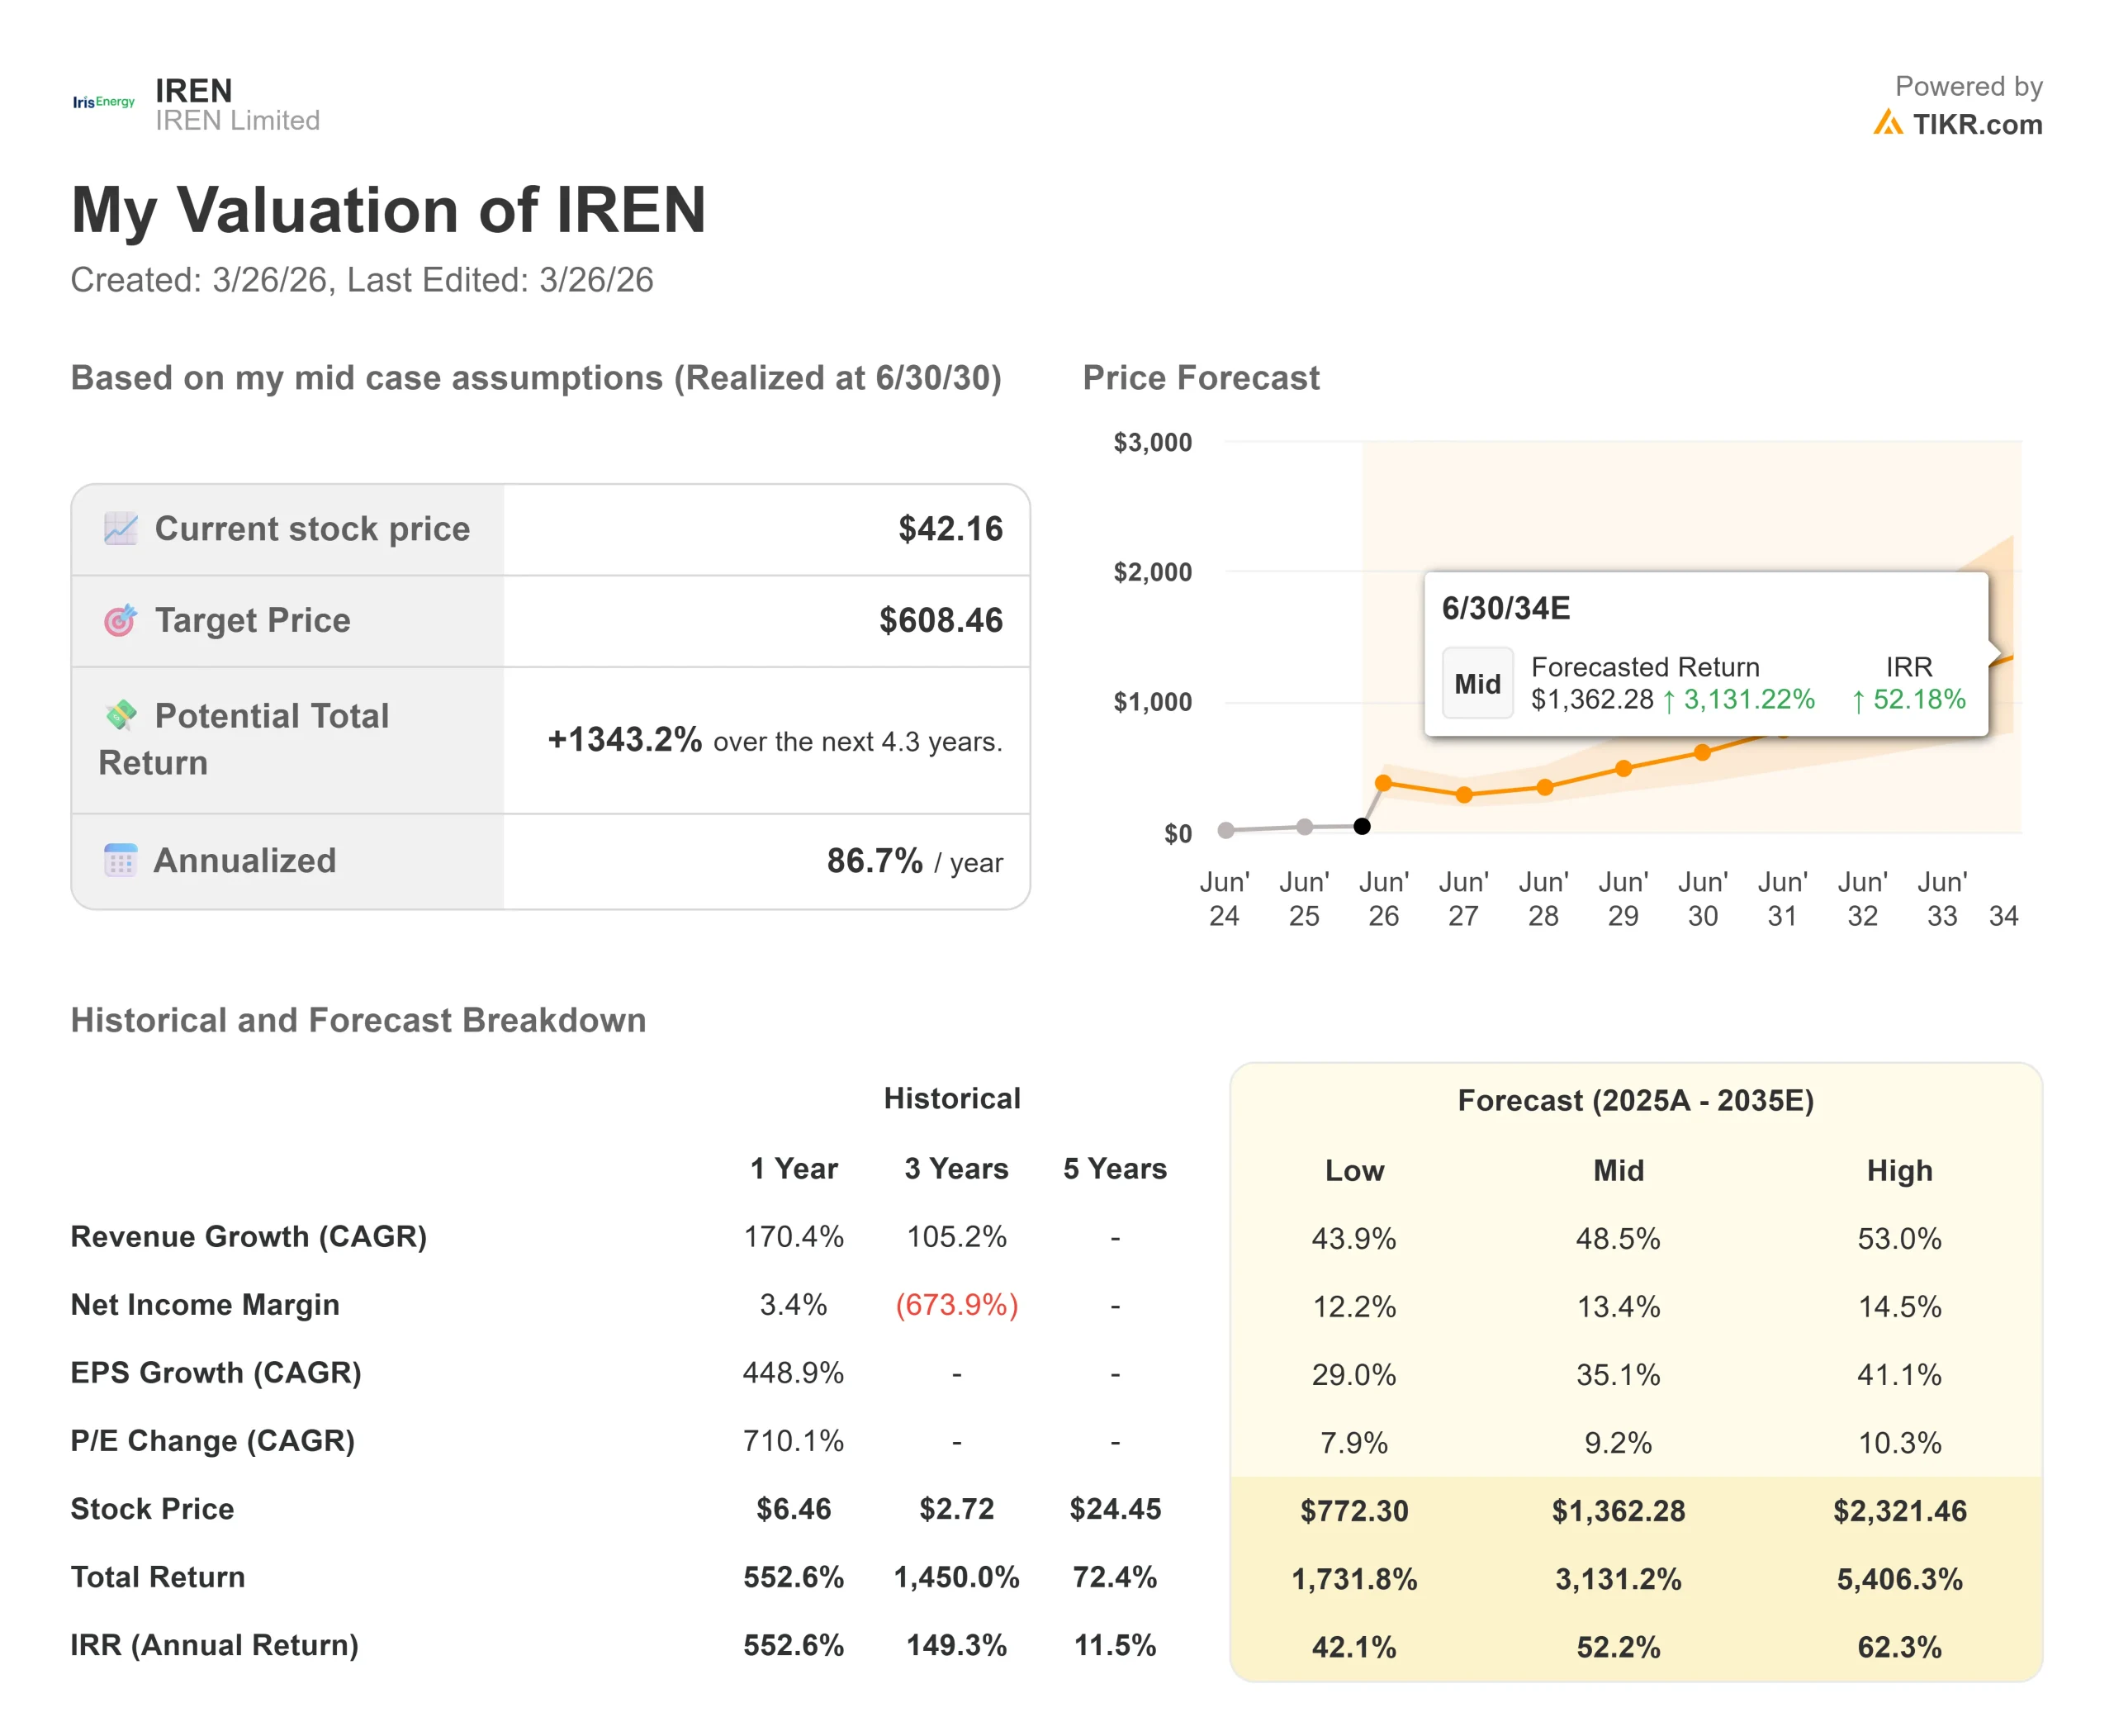Click the red (673.9%) net income margin
The height and width of the screenshot is (1736, 2114).
tap(956, 1305)
